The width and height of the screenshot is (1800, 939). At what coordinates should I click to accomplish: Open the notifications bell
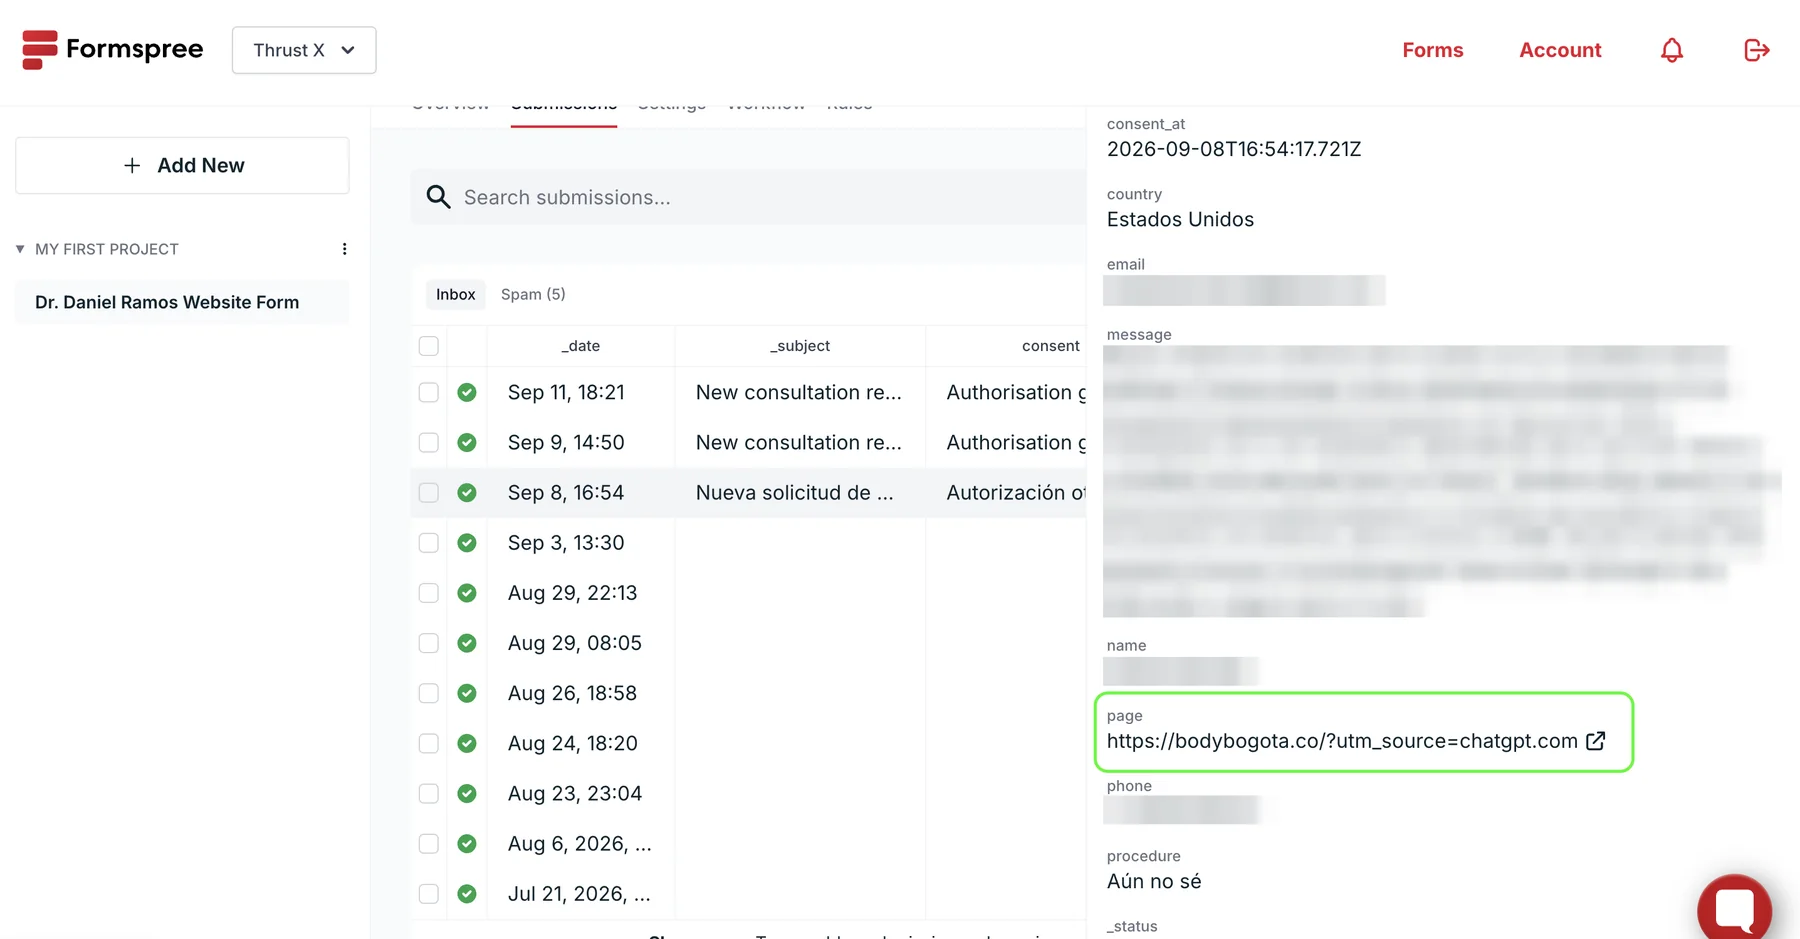[1672, 50]
